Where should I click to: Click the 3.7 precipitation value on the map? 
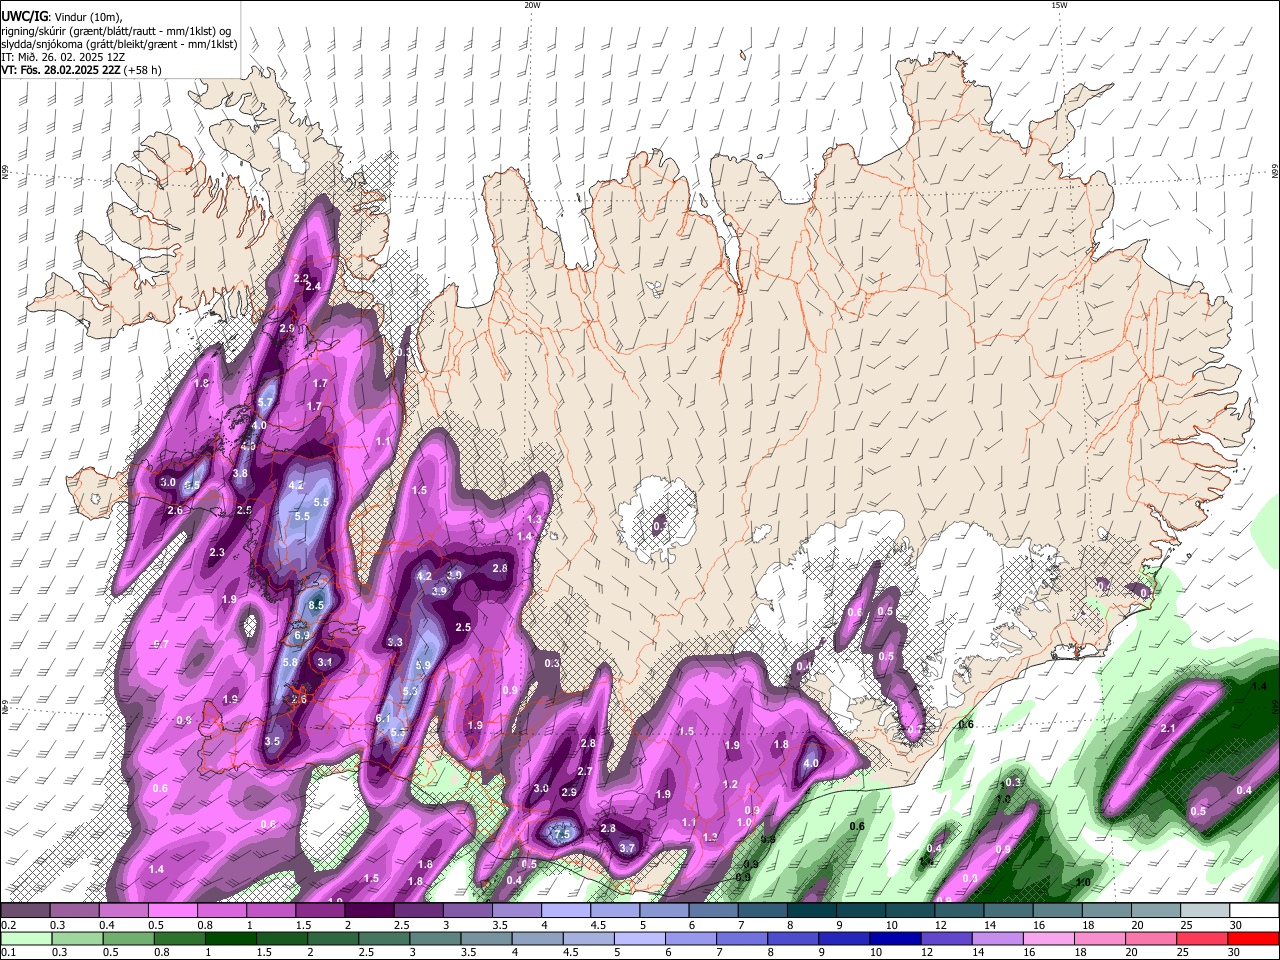[627, 847]
